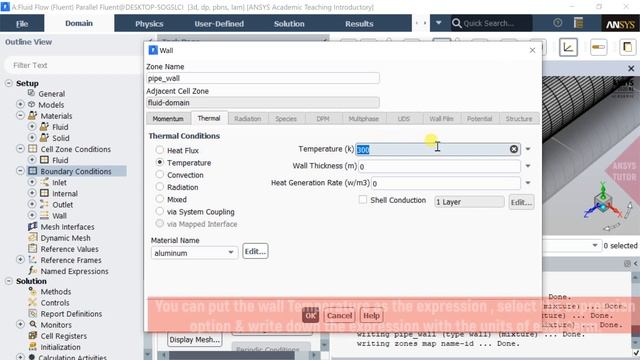Click the Monitors icon
The image size is (640, 360).
click(x=32, y=324)
